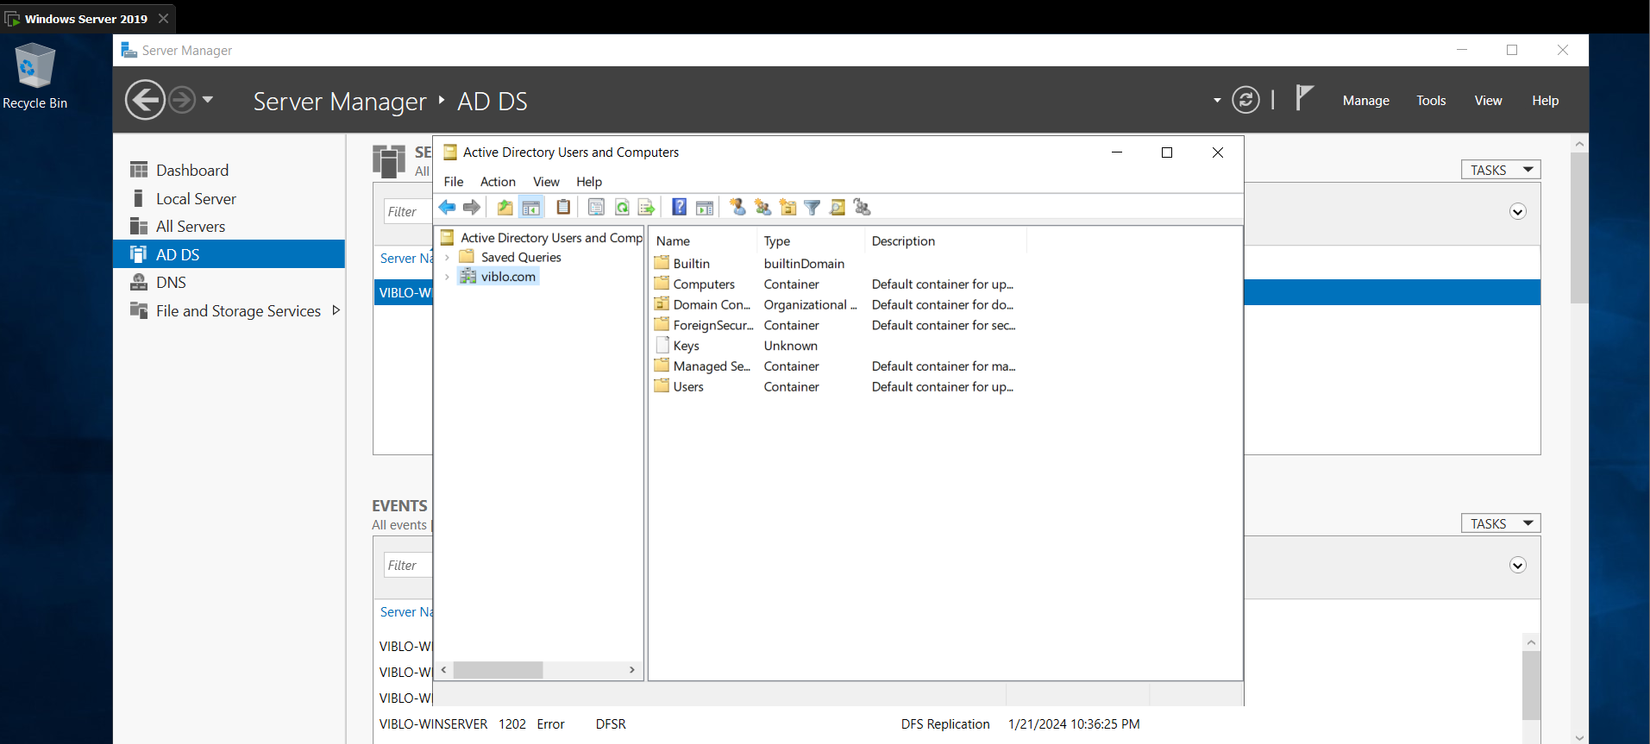Go up one level with folder arrow icon

click(x=505, y=207)
